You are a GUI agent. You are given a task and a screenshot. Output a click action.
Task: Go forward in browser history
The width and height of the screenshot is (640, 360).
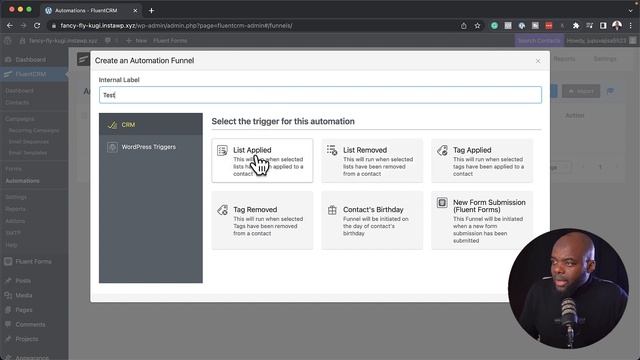click(x=23, y=25)
